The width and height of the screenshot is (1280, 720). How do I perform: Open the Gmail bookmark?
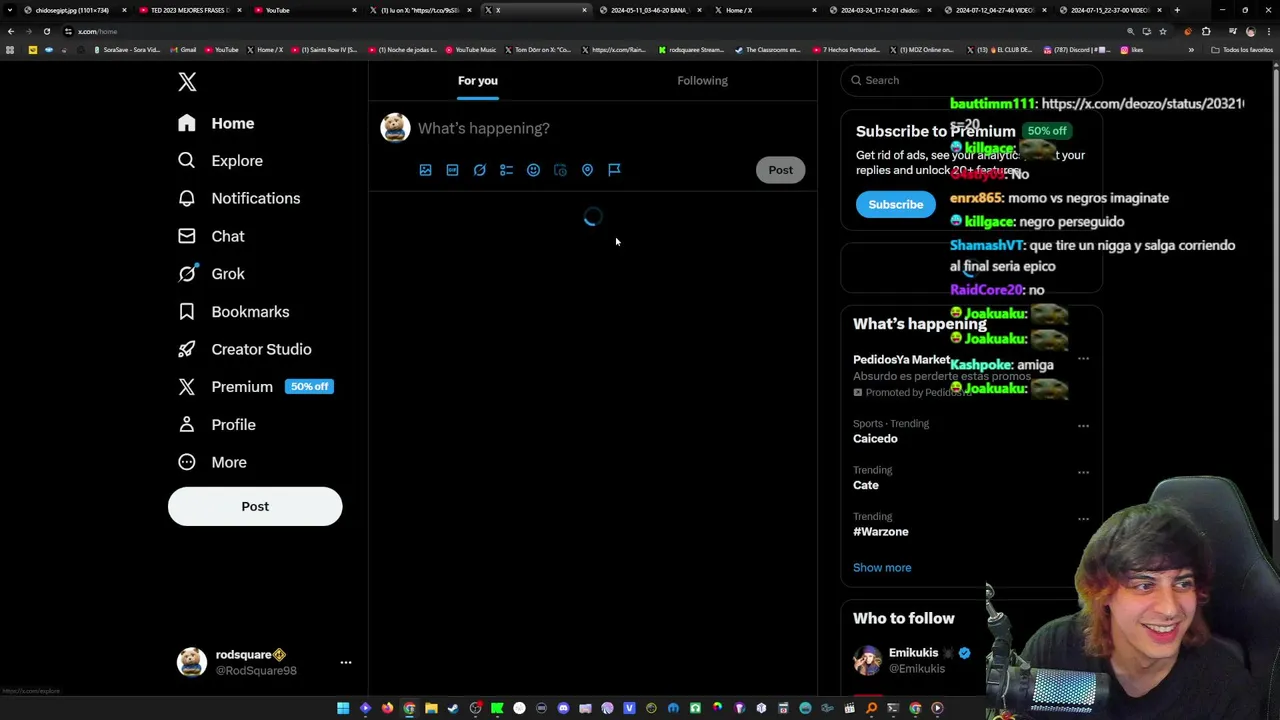click(x=182, y=50)
